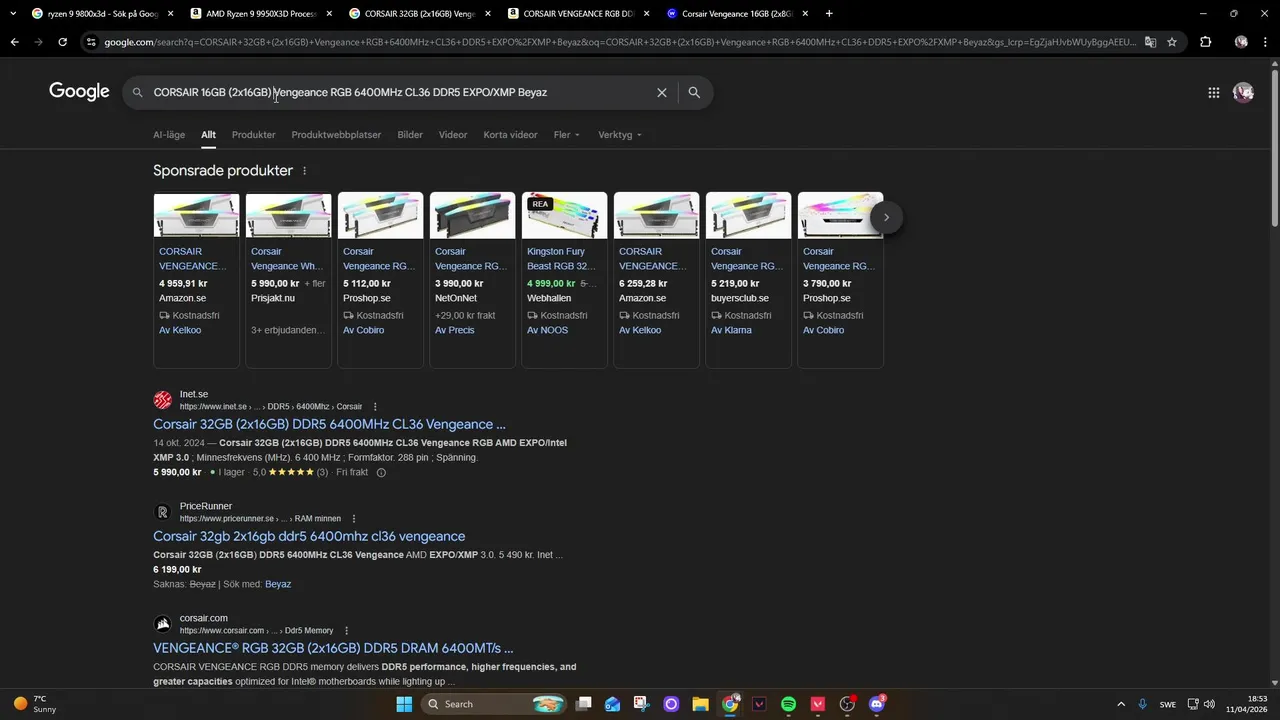
Task: Click 'Av NOOS' advertiser link
Action: tap(547, 330)
